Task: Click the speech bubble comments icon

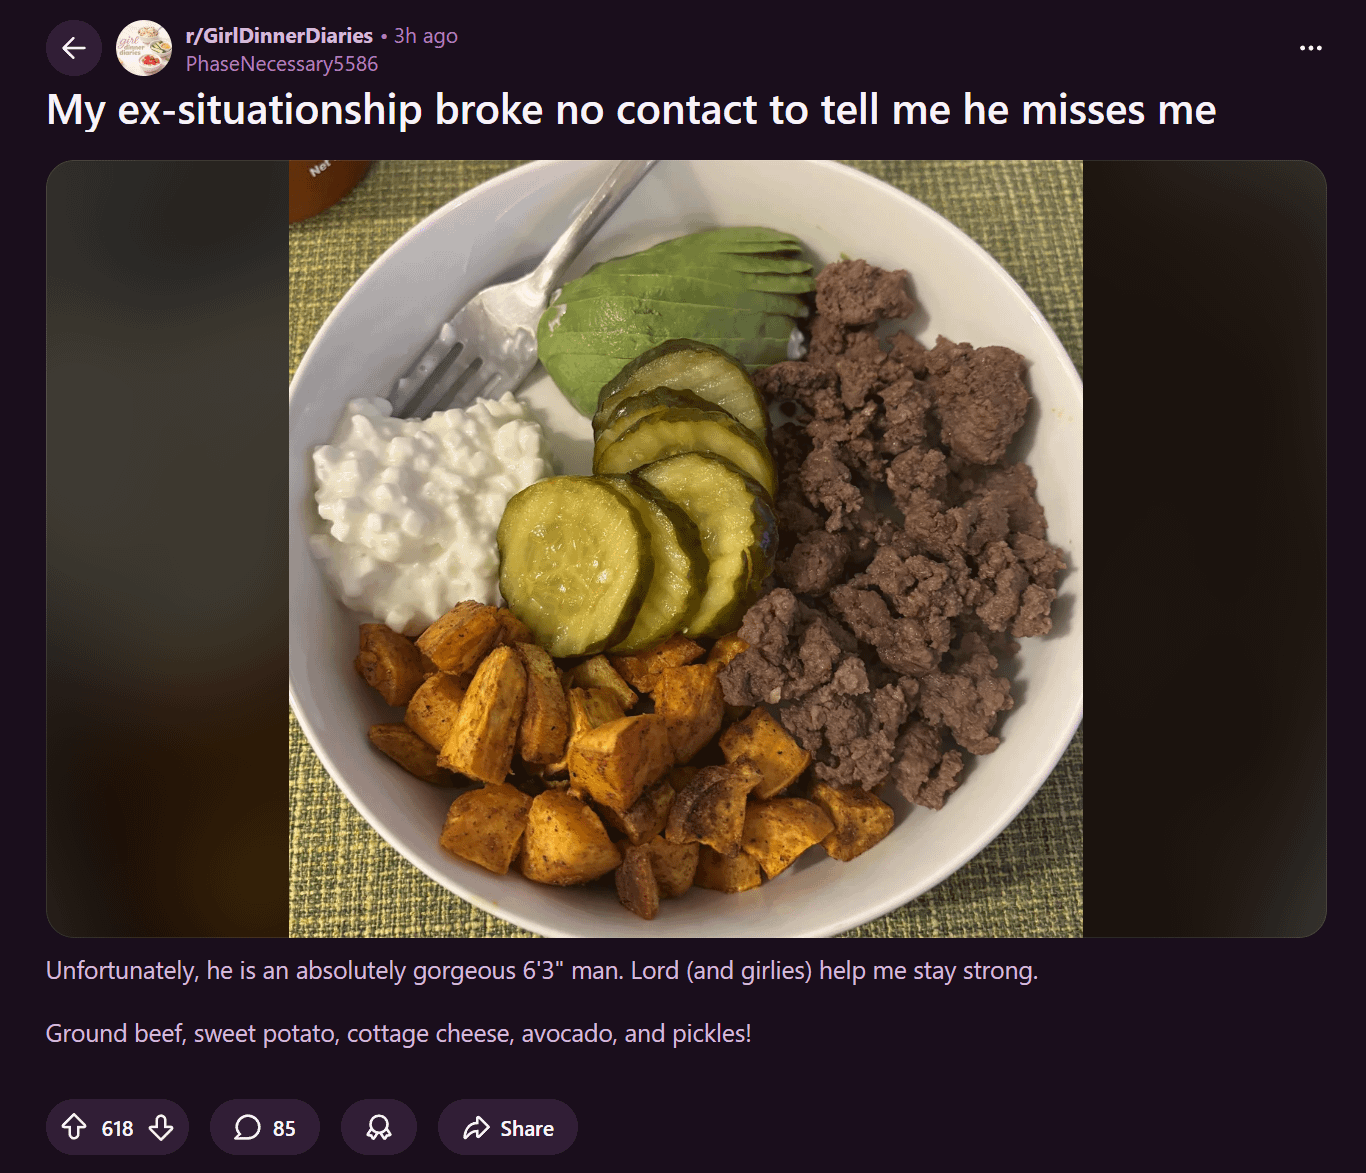Action: (247, 1127)
